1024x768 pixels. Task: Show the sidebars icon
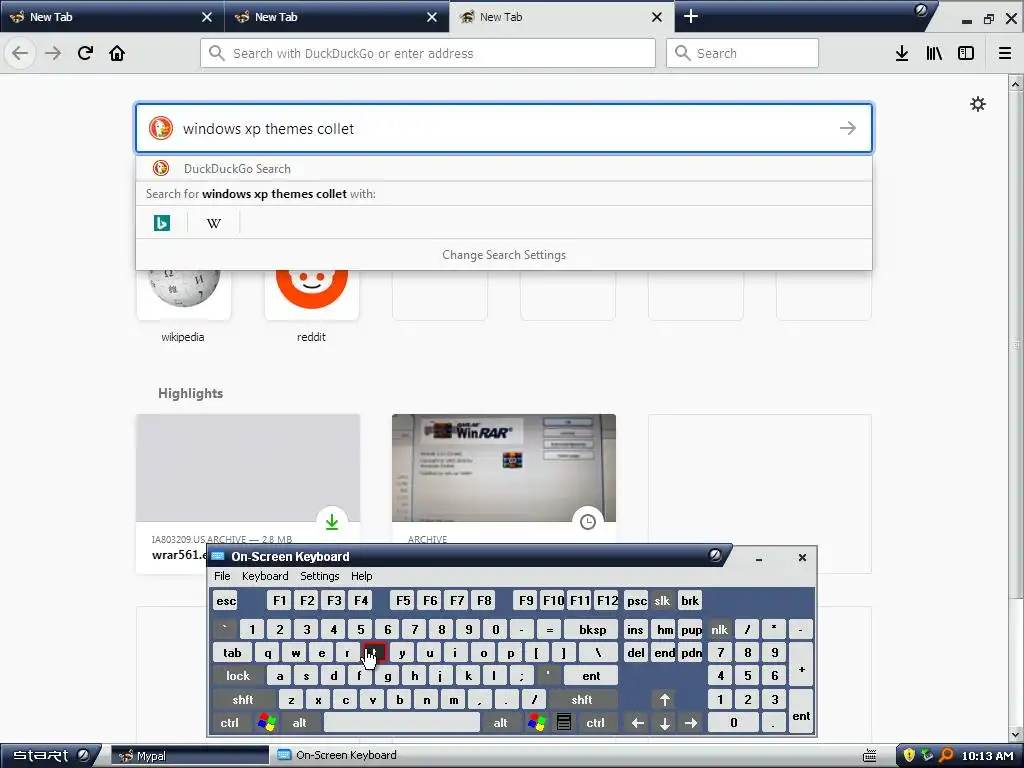click(966, 53)
